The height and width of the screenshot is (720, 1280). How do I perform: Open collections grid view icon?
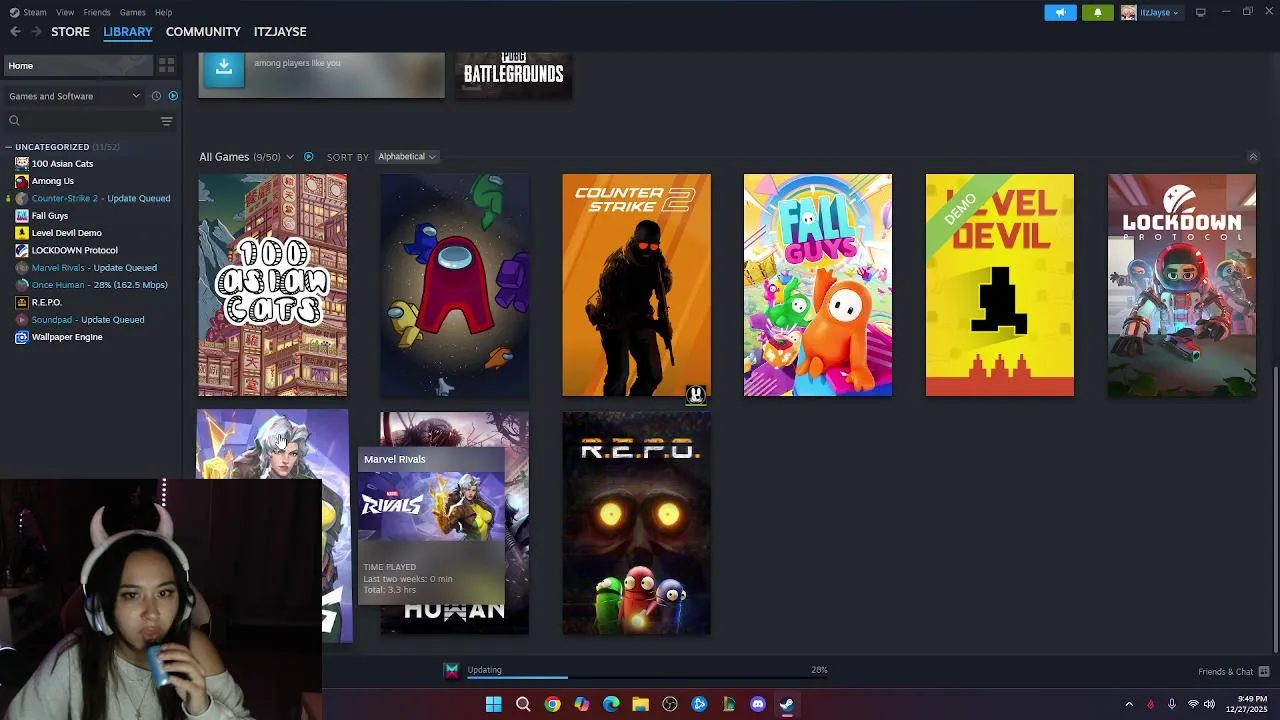(167, 66)
